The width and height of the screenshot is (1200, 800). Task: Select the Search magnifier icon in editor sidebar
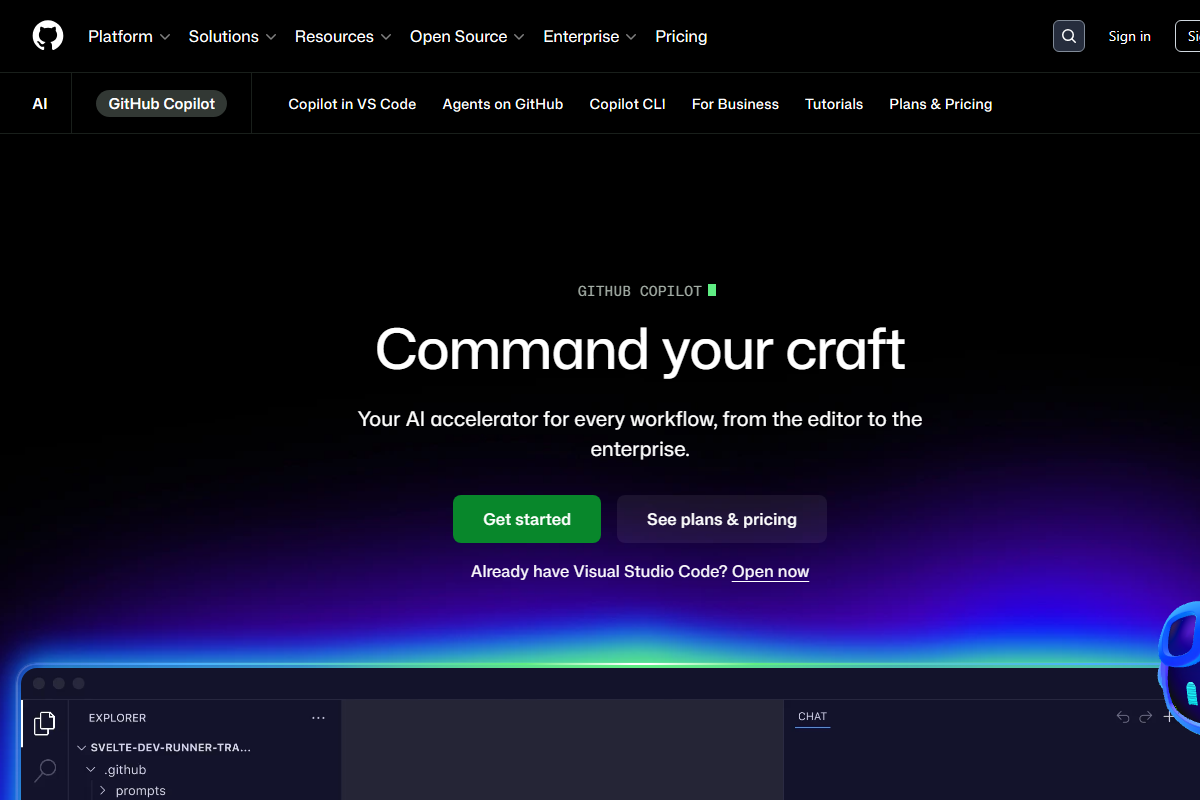pyautogui.click(x=45, y=770)
